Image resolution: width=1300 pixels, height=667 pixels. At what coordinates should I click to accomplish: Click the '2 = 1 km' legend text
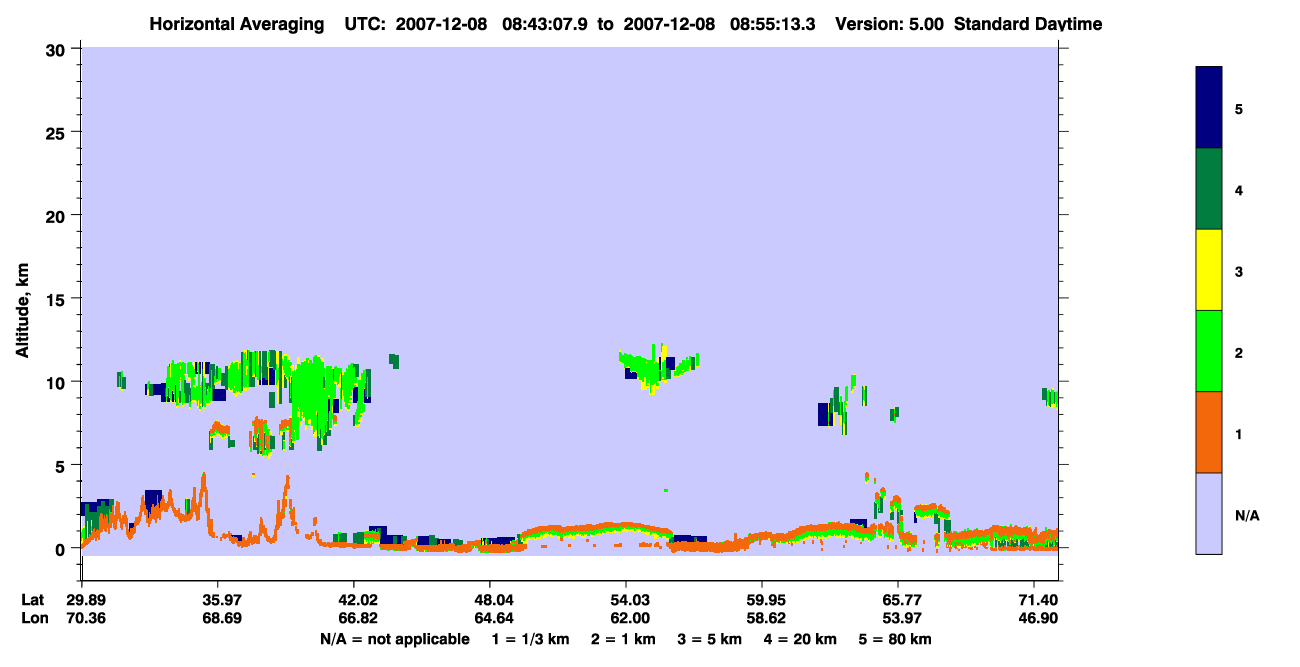(623, 639)
